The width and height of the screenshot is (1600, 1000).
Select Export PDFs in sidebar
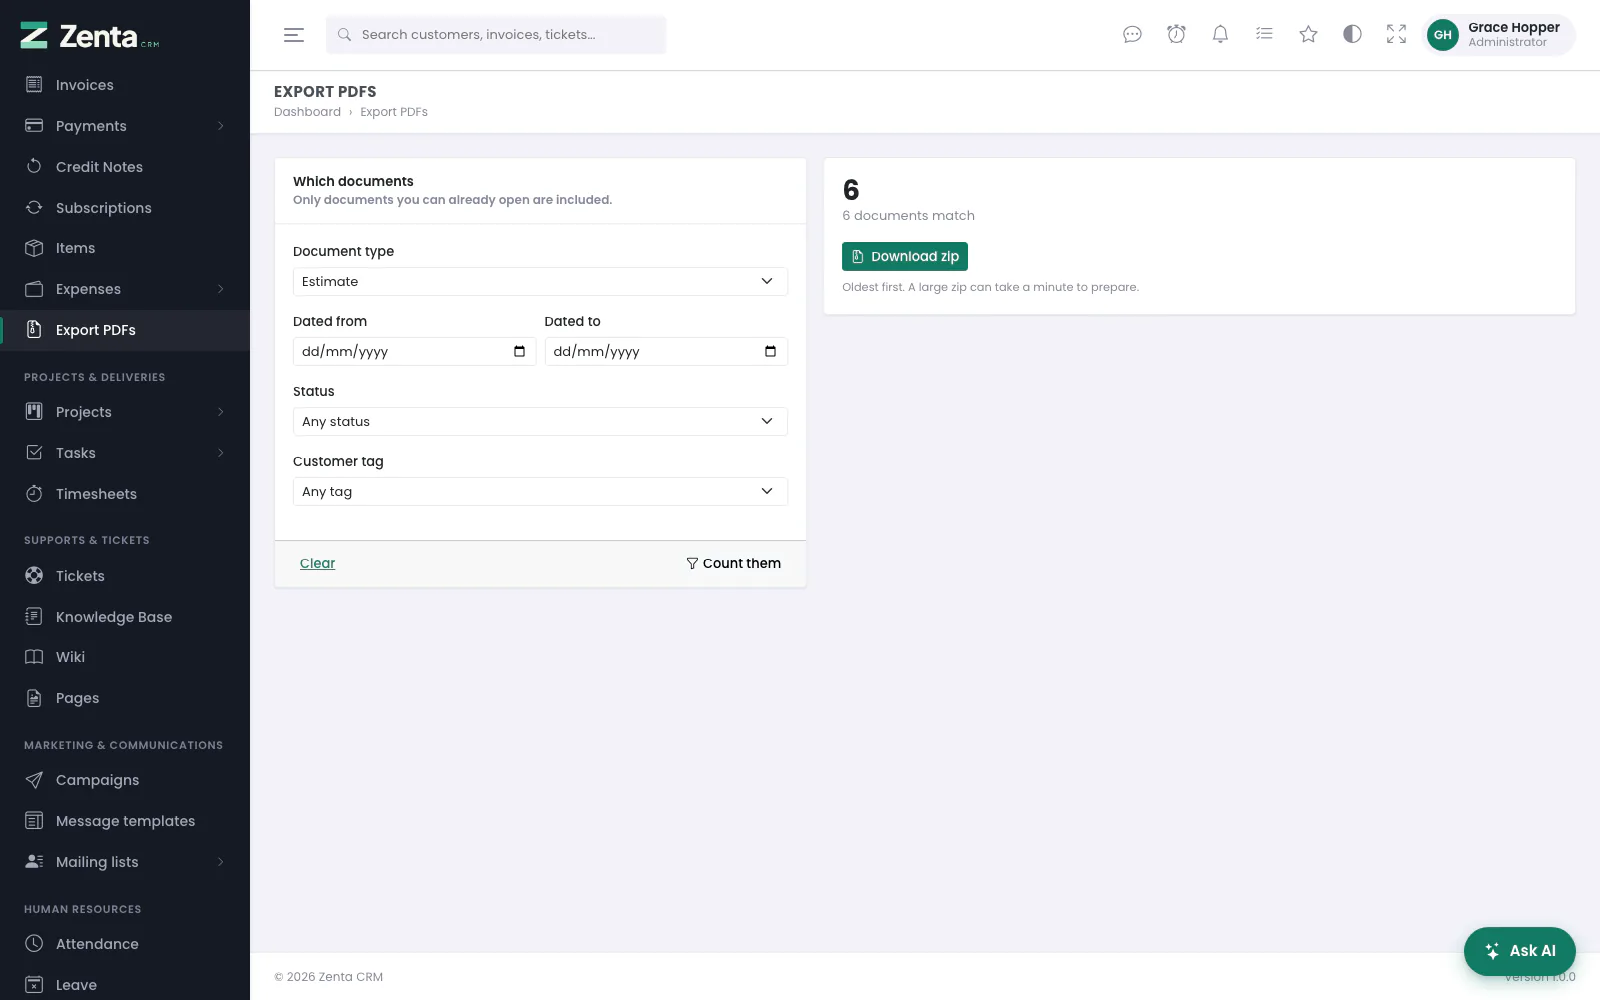pyautogui.click(x=125, y=330)
